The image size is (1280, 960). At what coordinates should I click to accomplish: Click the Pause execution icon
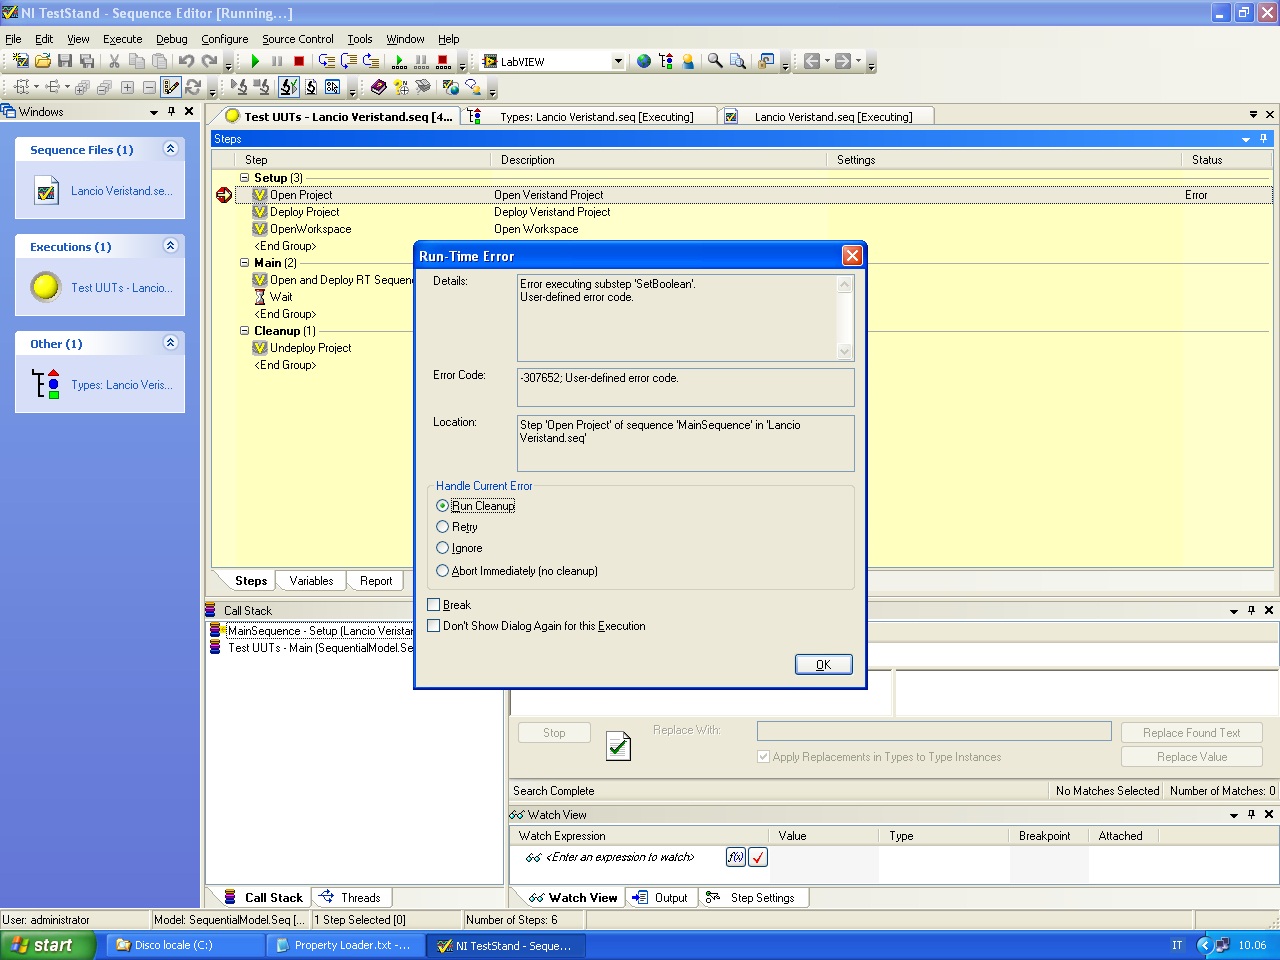(277, 61)
